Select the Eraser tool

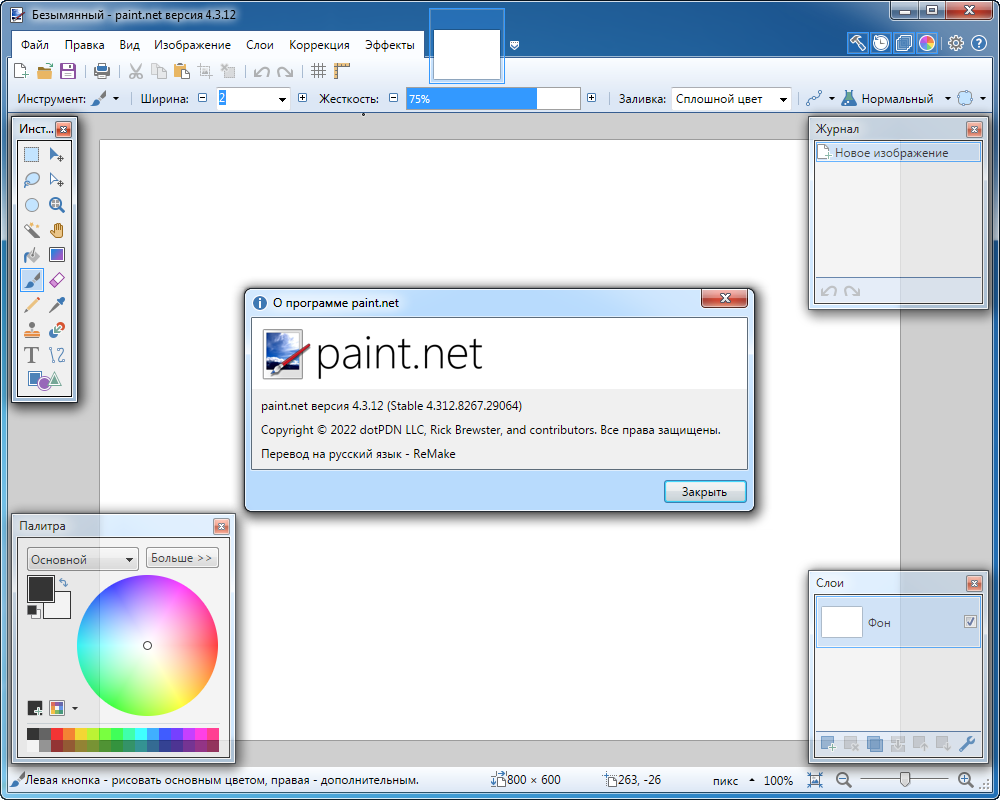[57, 280]
